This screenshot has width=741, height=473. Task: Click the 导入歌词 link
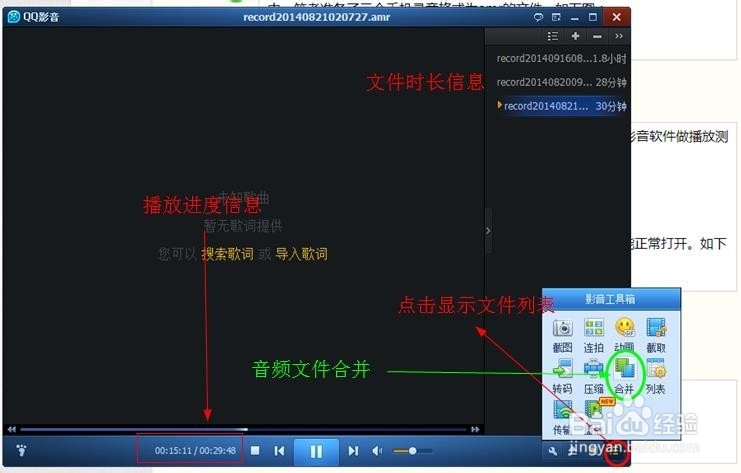[x=301, y=254]
